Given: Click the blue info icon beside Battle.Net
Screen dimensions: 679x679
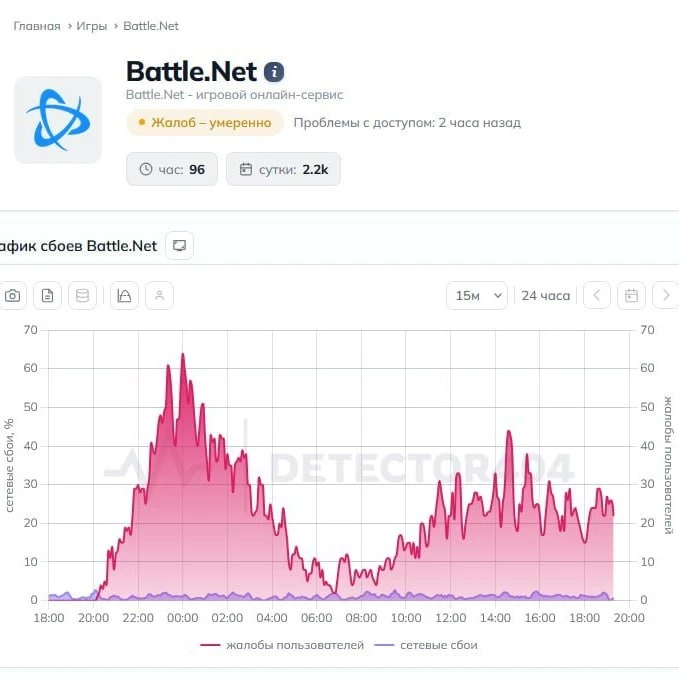Looking at the screenshot, I should click(x=274, y=72).
